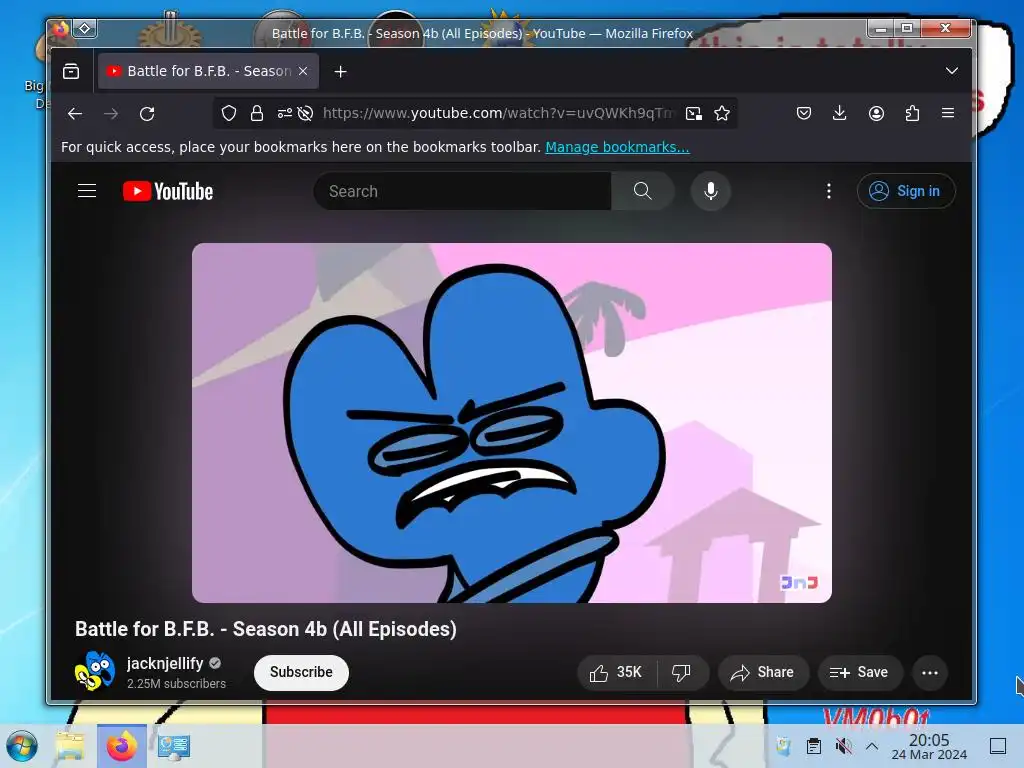Open the taskbar system settings app icon
The height and width of the screenshot is (768, 1024).
[174, 746]
